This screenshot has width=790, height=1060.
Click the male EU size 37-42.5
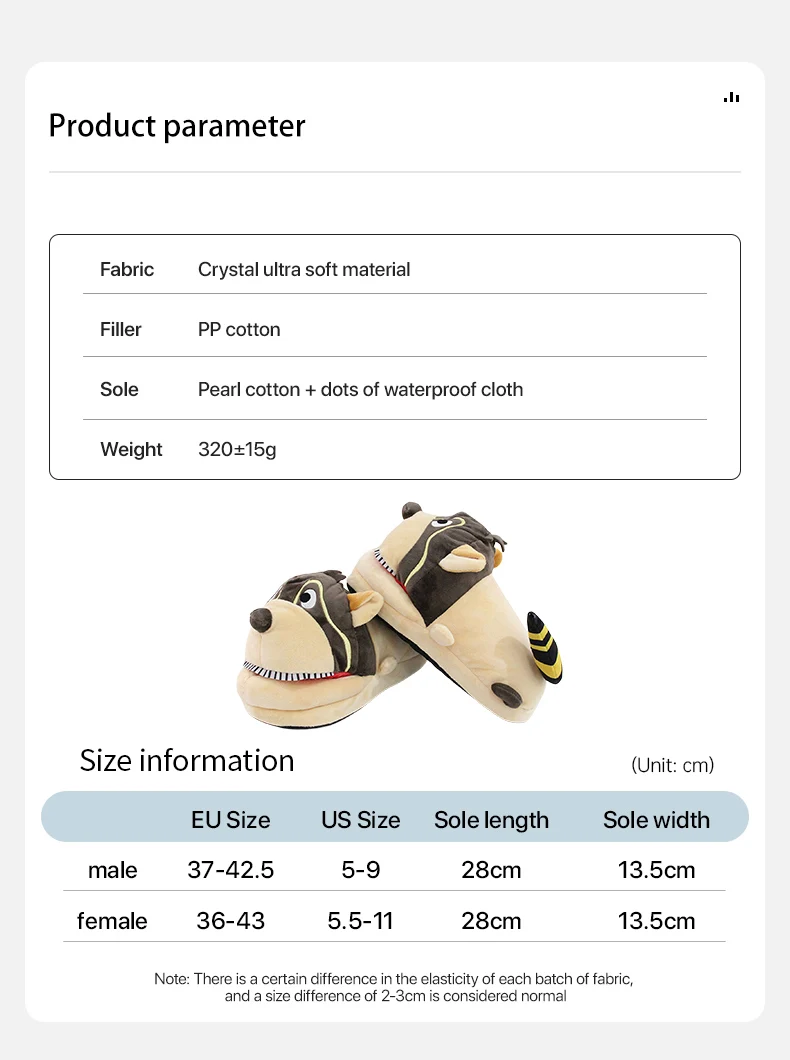click(230, 870)
